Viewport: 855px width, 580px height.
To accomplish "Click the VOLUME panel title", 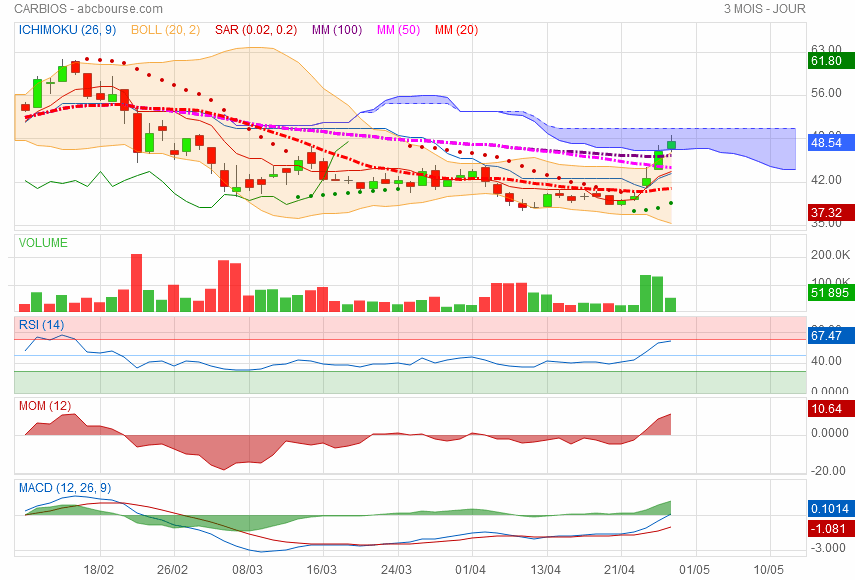I will (x=43, y=243).
